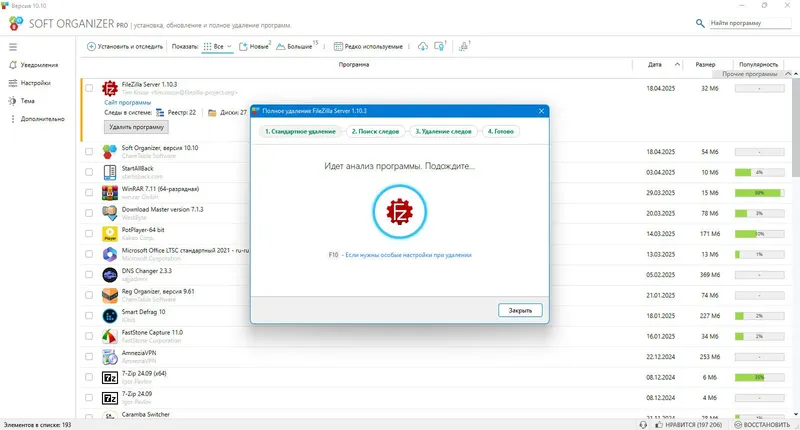This screenshot has height=430, width=800.
Task: Show Новые programs filter
Action: pyautogui.click(x=255, y=46)
